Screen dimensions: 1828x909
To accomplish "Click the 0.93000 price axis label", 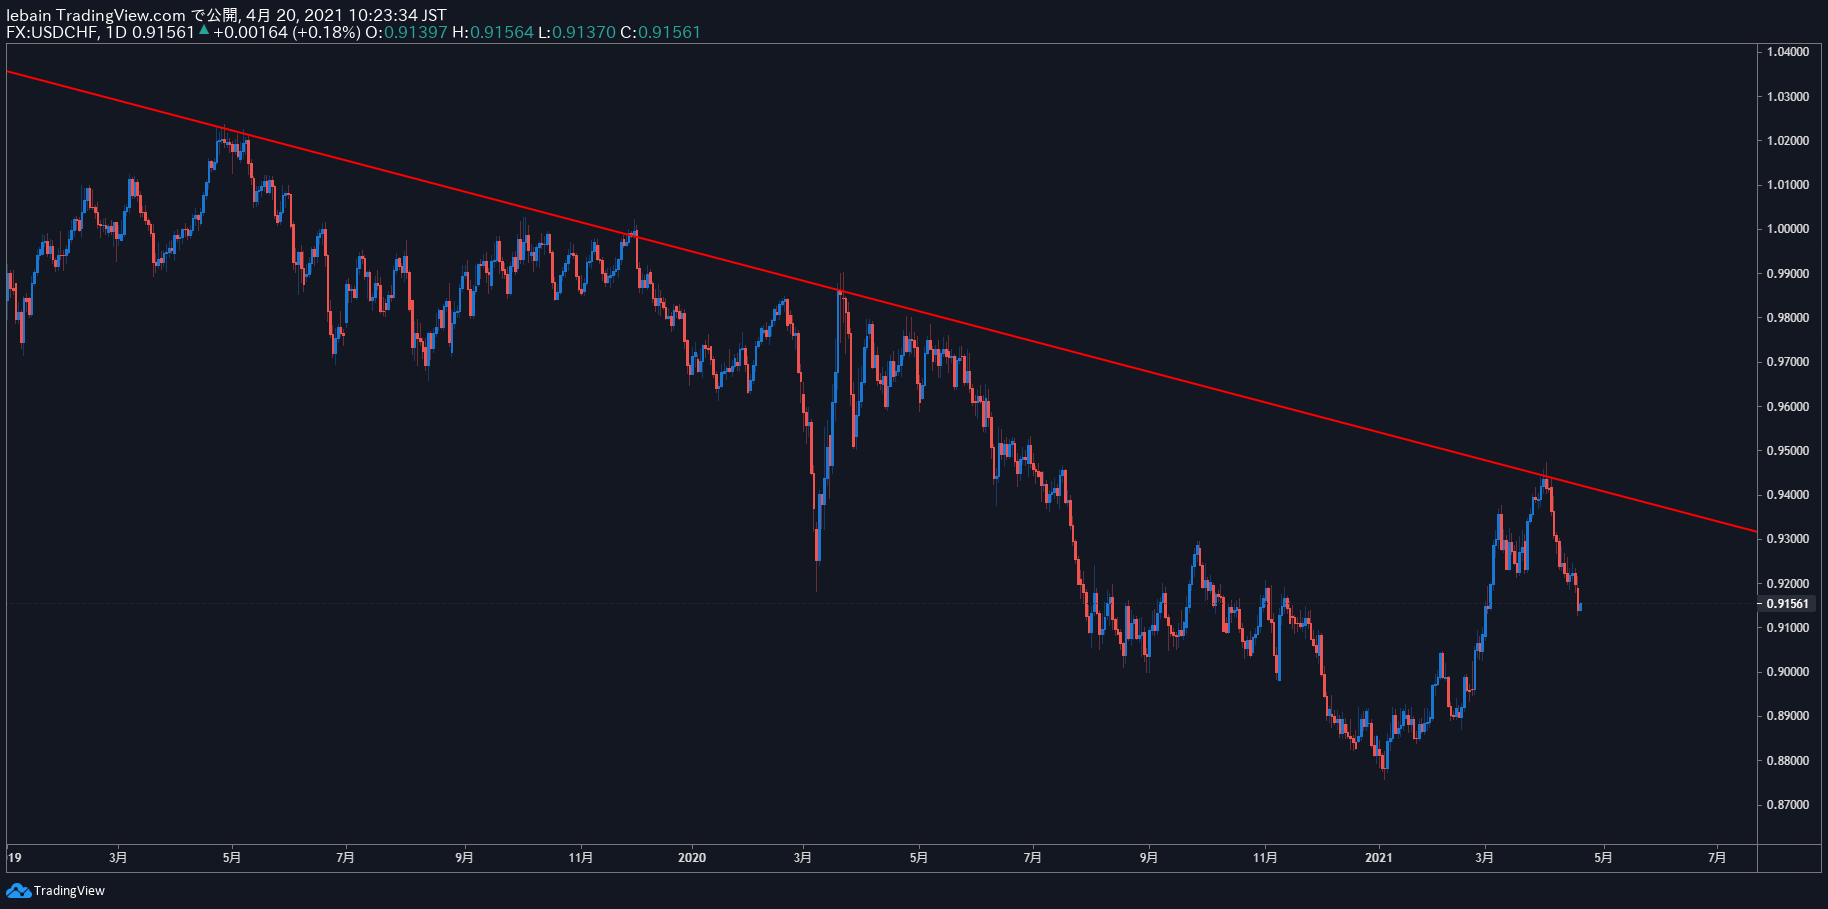I will pyautogui.click(x=1788, y=539).
